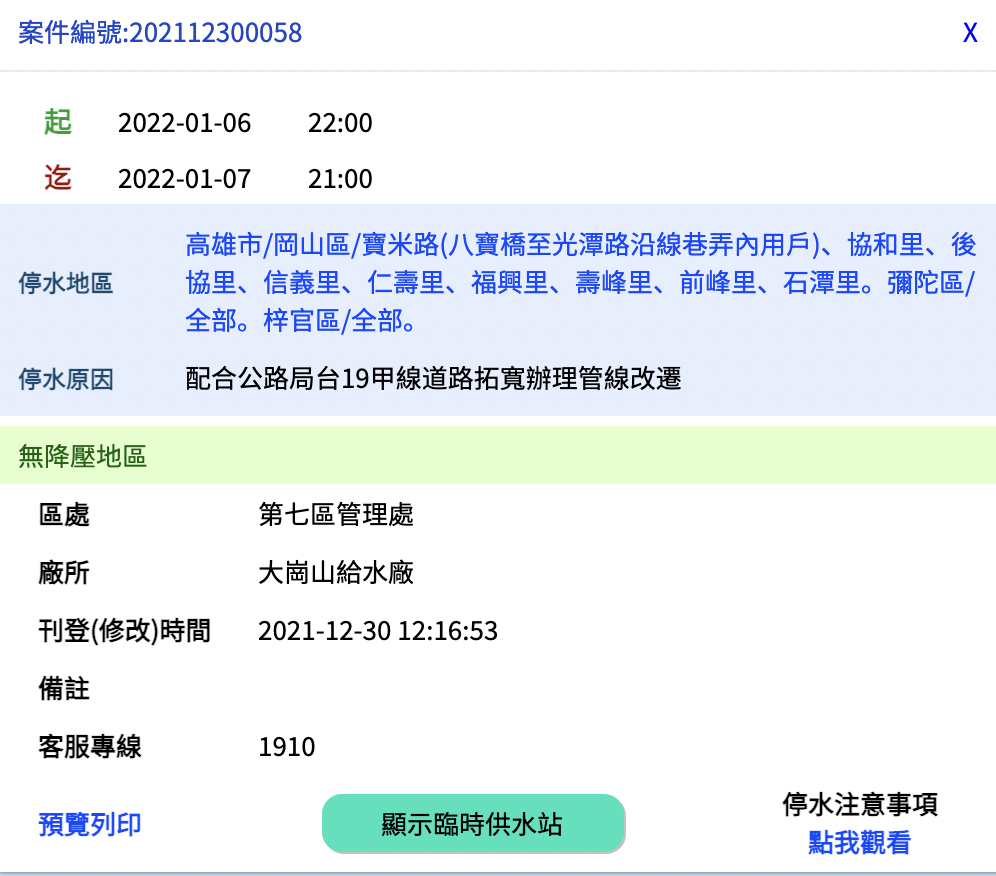Click the 刊登(修改)時間 label
This screenshot has width=996, height=876.
pos(124,631)
